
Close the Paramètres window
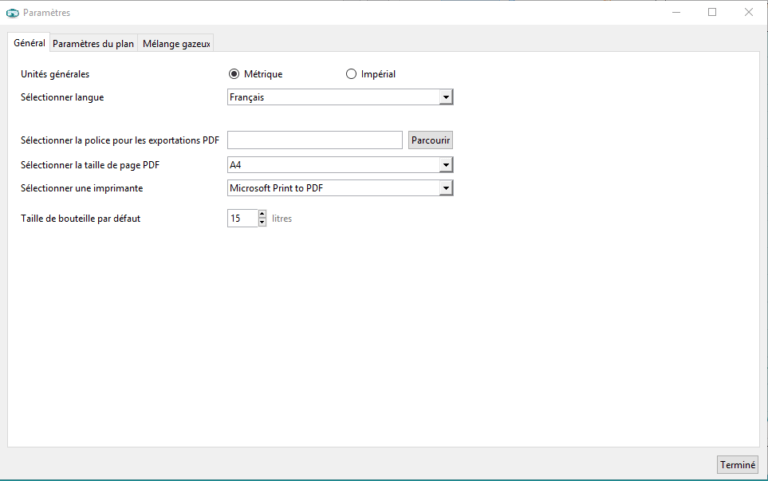[x=748, y=12]
